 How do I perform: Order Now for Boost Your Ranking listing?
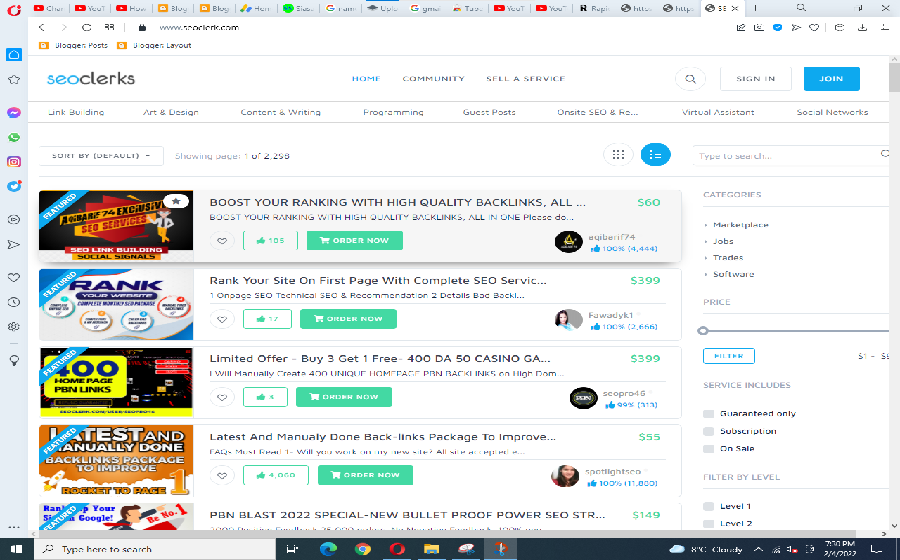tap(355, 240)
